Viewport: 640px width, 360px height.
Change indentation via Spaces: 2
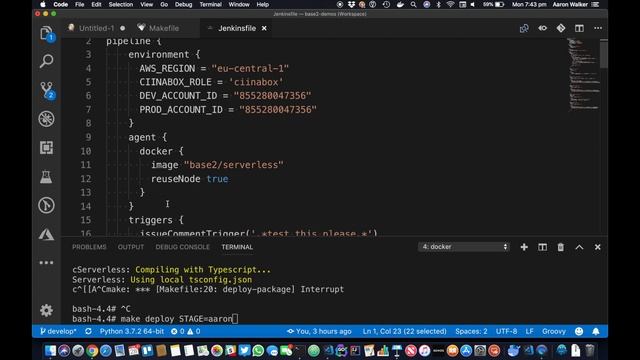pos(471,331)
